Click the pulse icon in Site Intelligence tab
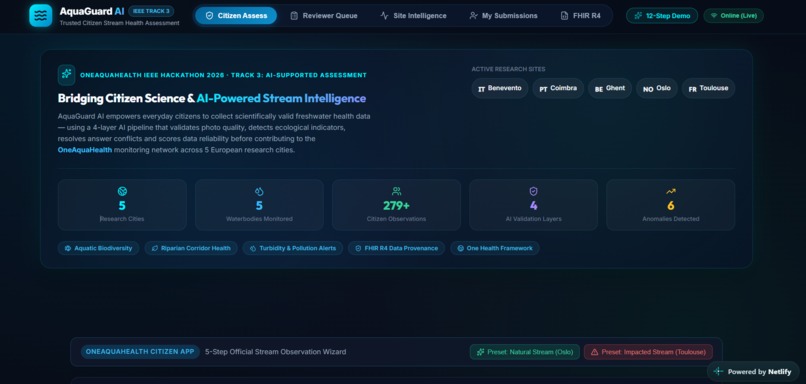Image resolution: width=806 pixels, height=384 pixels. (x=384, y=15)
